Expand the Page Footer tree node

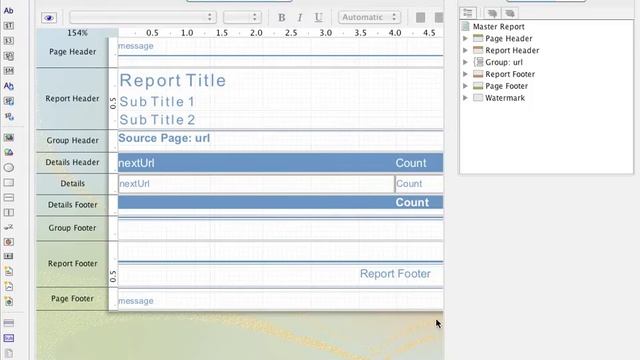(465, 86)
